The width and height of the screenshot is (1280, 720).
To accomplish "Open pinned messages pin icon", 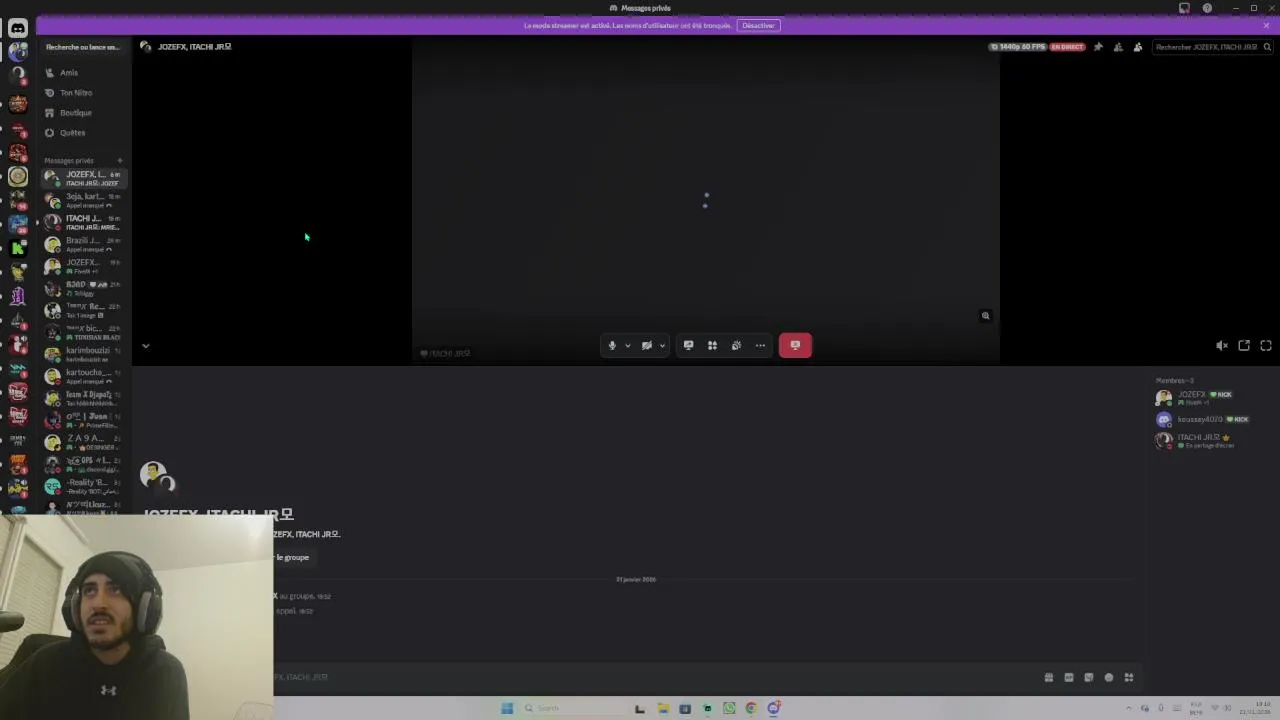I will tap(1098, 47).
